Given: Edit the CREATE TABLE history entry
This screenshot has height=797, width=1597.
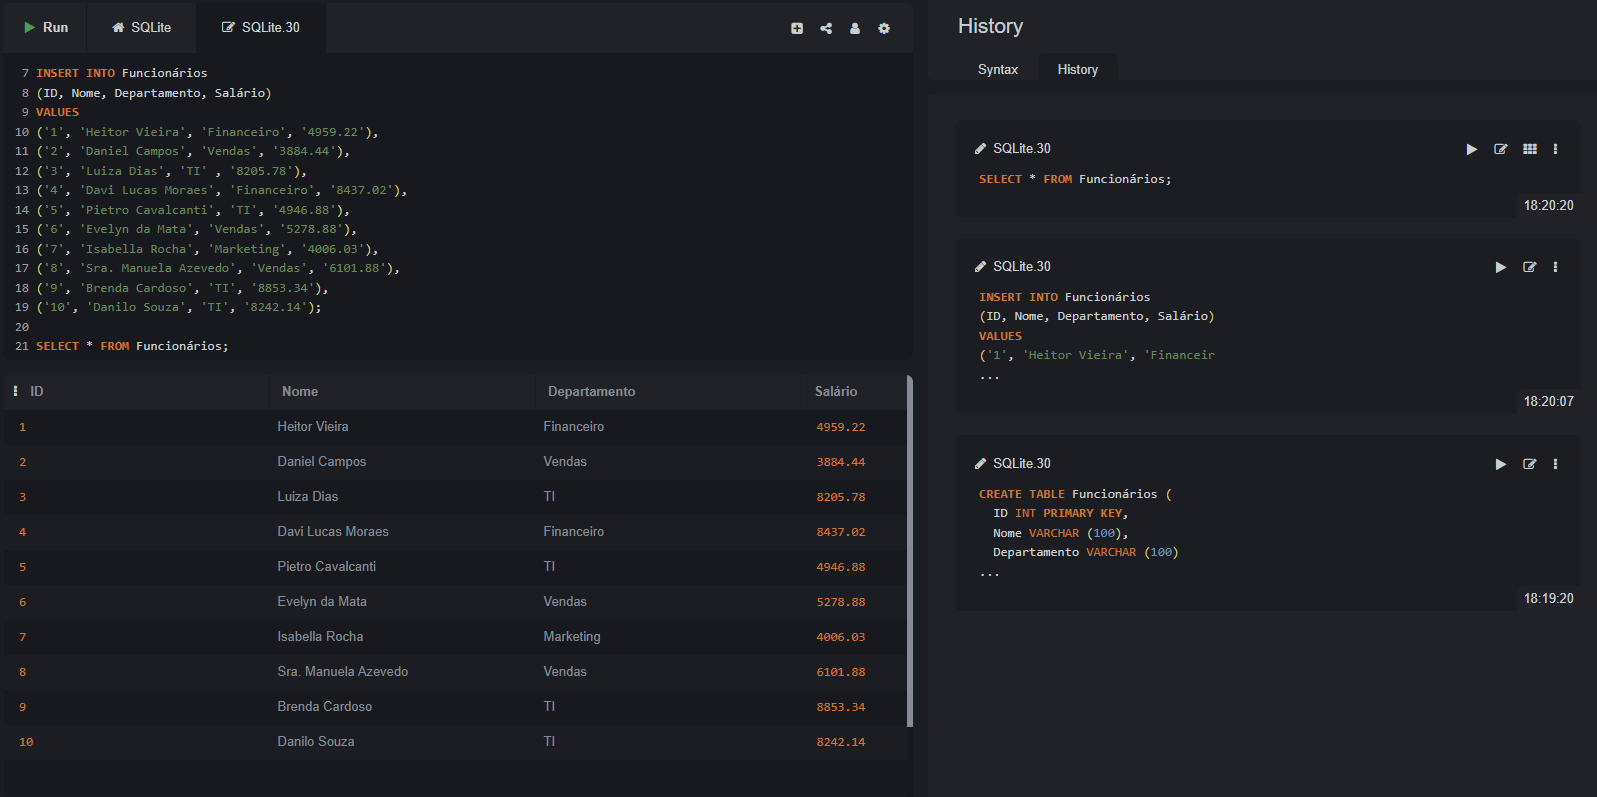Looking at the screenshot, I should pyautogui.click(x=1530, y=464).
